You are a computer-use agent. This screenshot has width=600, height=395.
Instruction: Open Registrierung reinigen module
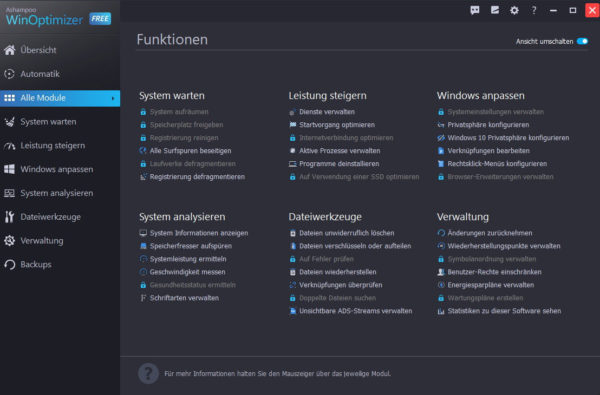[x=184, y=138]
